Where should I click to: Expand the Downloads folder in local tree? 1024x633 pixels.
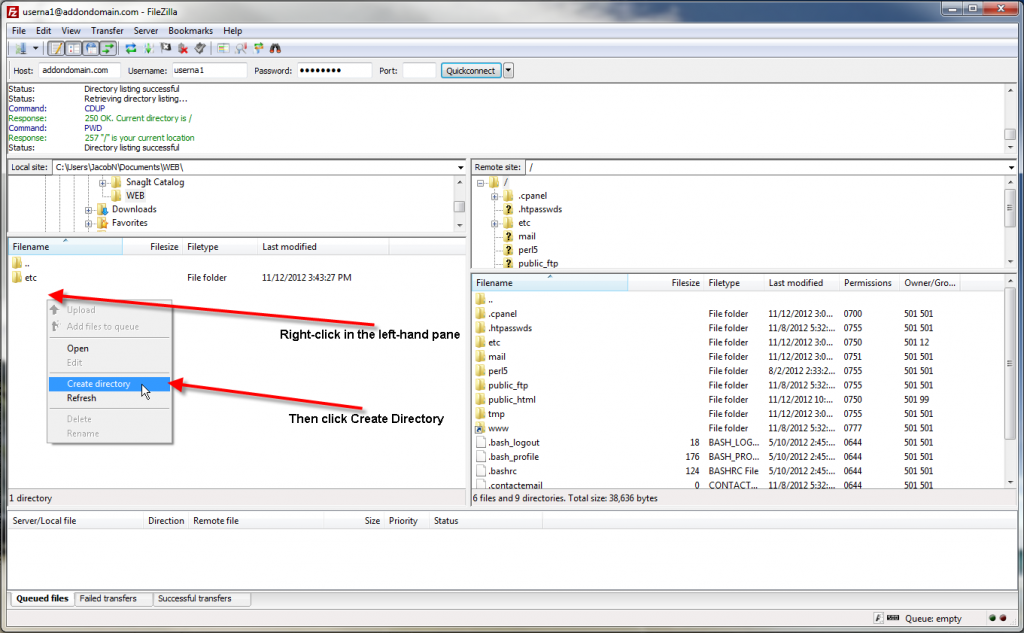tap(89, 210)
